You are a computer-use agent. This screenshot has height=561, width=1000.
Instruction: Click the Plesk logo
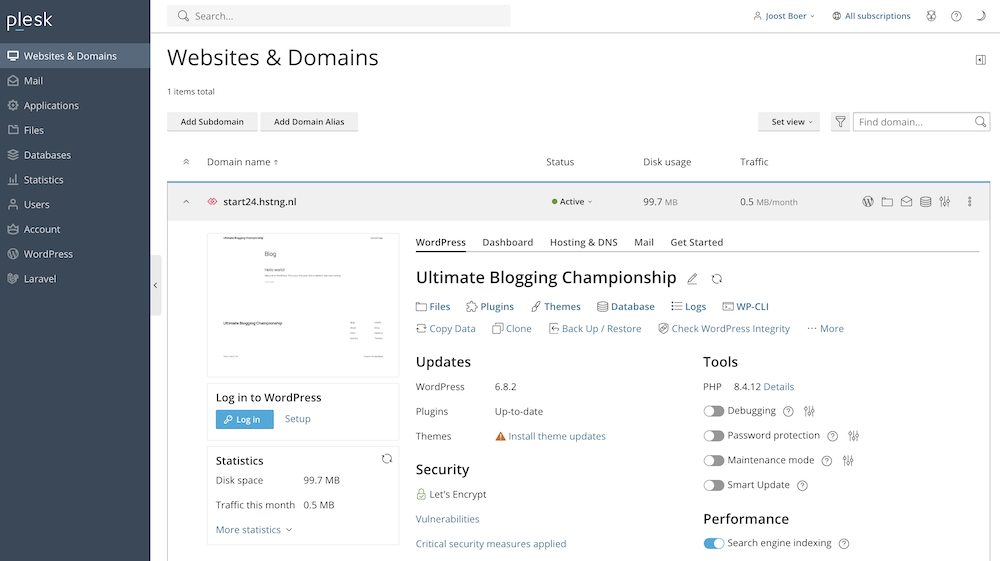(x=29, y=20)
